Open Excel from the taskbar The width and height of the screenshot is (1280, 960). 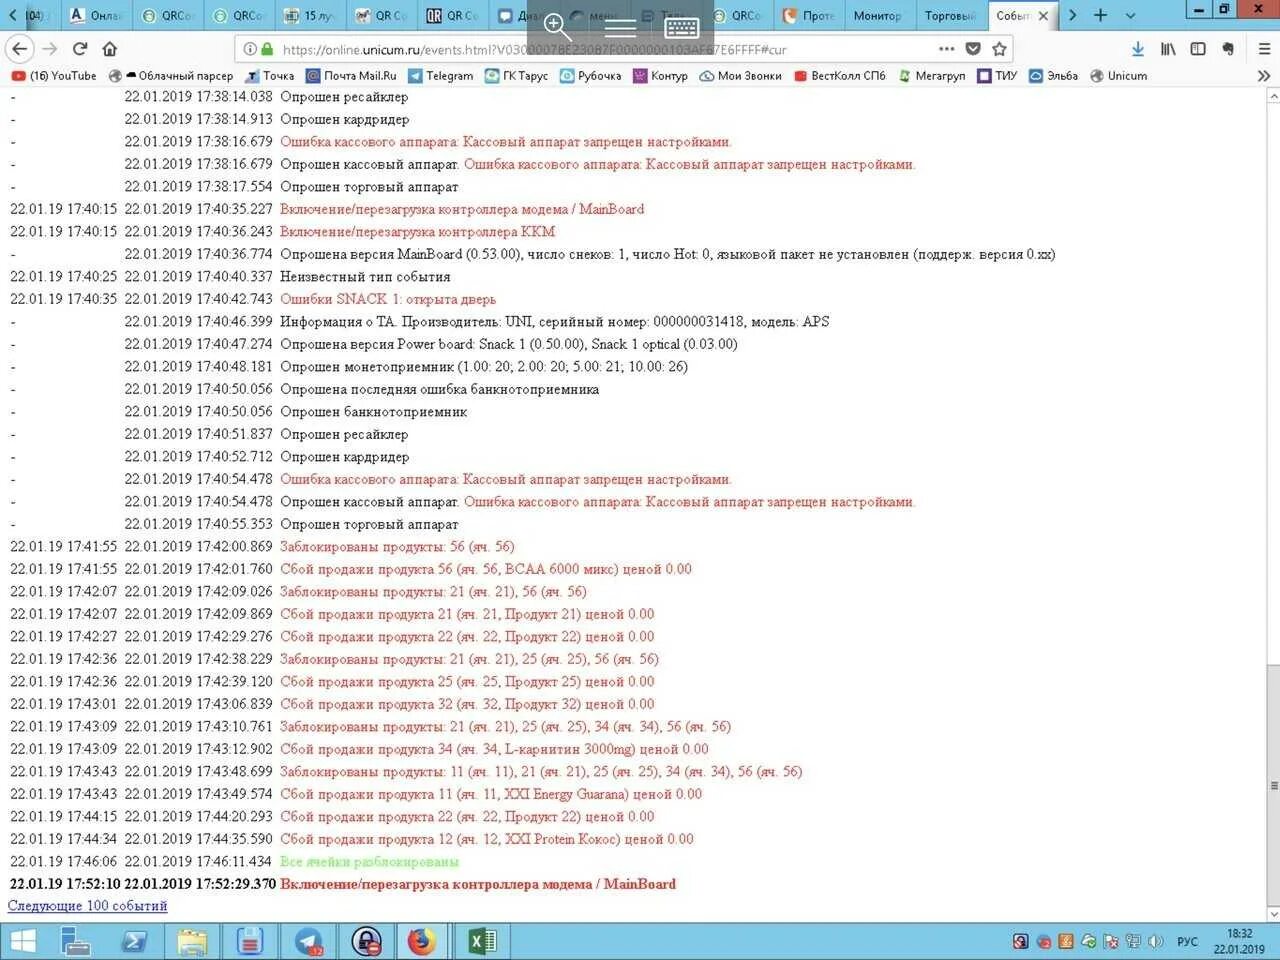[x=482, y=941]
